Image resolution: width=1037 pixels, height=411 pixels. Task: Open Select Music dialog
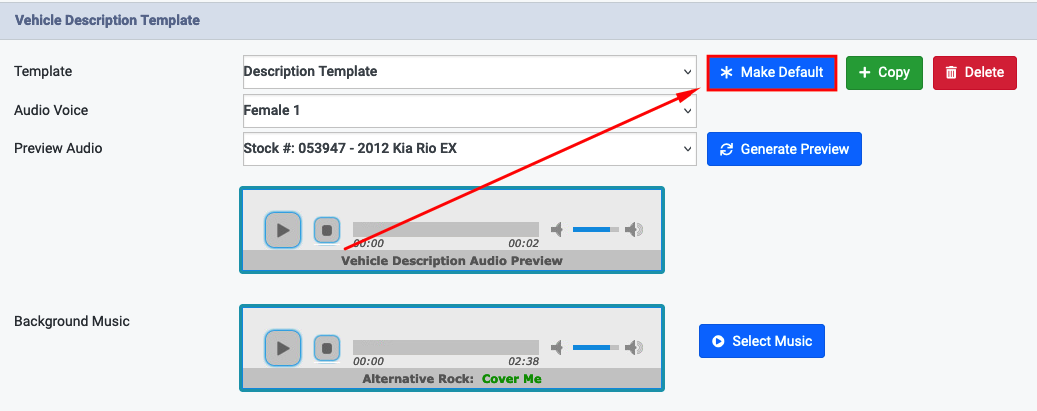tap(762, 341)
